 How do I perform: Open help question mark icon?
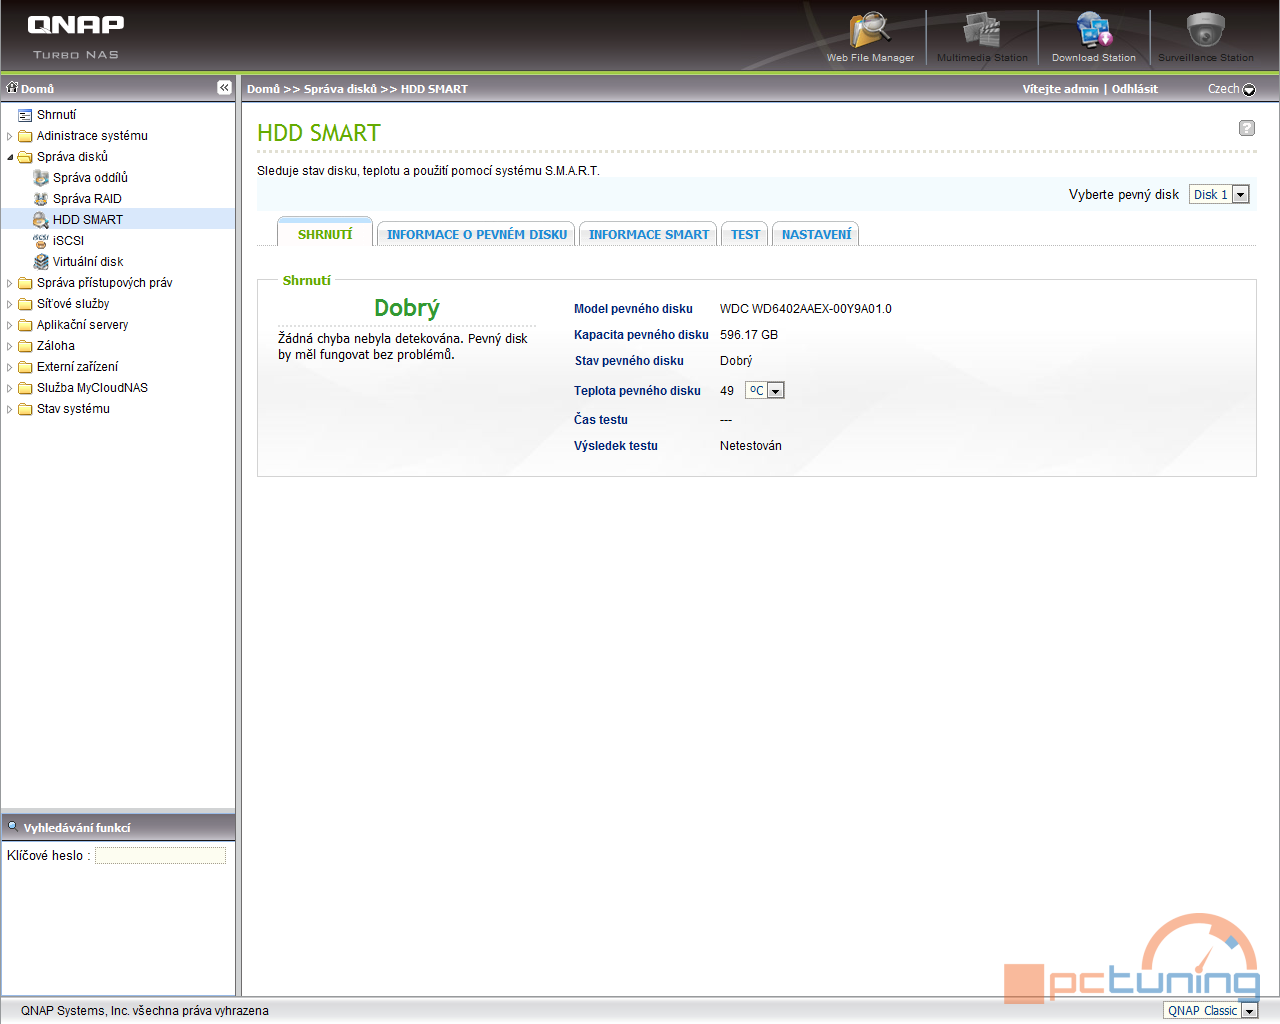click(1247, 128)
